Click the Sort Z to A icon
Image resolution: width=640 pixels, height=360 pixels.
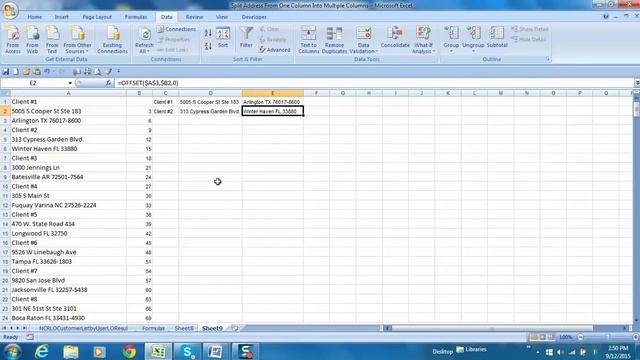click(x=208, y=46)
